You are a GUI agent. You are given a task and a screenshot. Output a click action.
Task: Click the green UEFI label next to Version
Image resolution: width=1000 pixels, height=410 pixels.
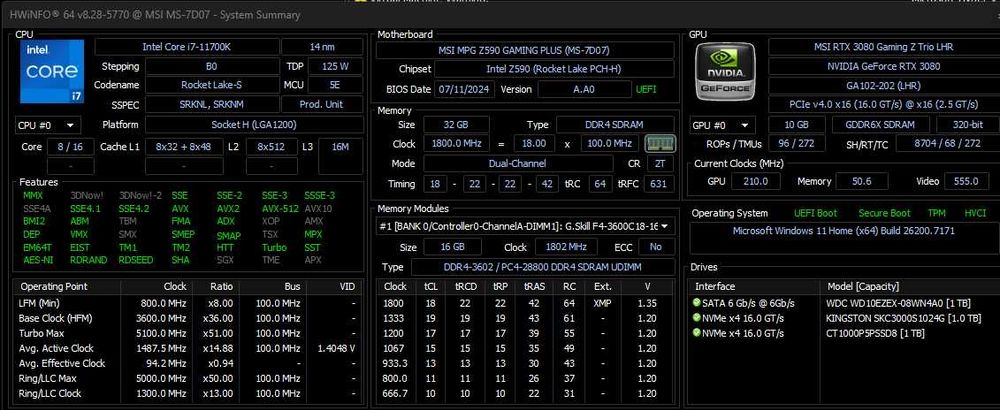point(646,89)
